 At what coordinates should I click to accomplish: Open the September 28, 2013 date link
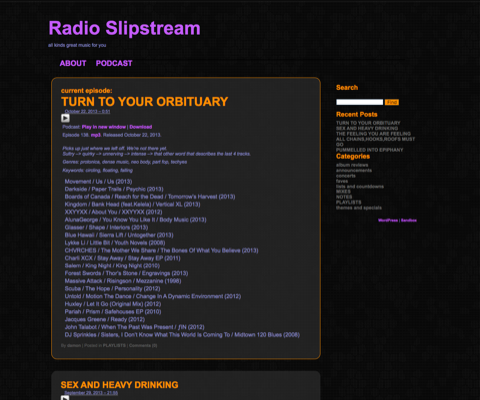91,393
